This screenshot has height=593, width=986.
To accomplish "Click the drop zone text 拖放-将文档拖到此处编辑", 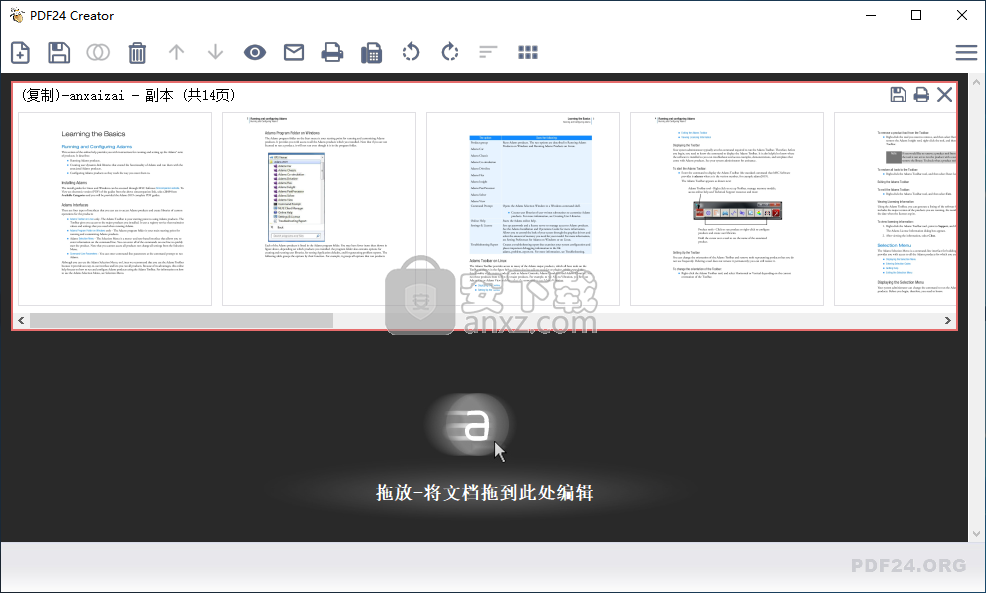I will coord(484,492).
